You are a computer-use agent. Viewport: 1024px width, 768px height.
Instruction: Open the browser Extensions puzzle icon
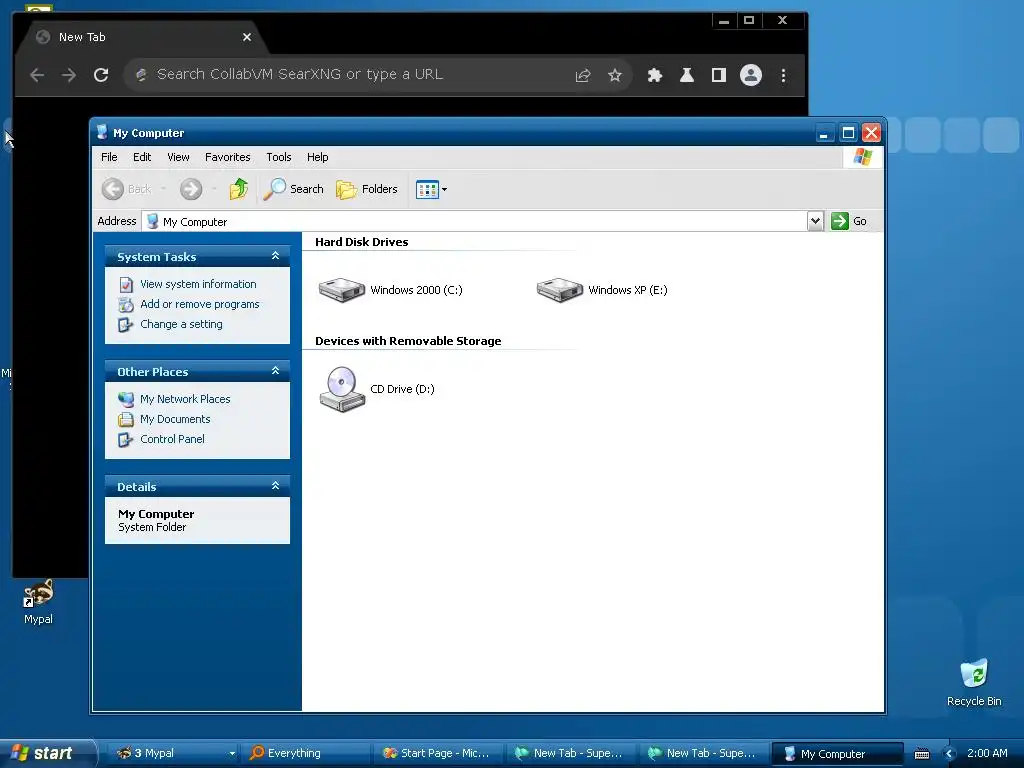pos(654,76)
